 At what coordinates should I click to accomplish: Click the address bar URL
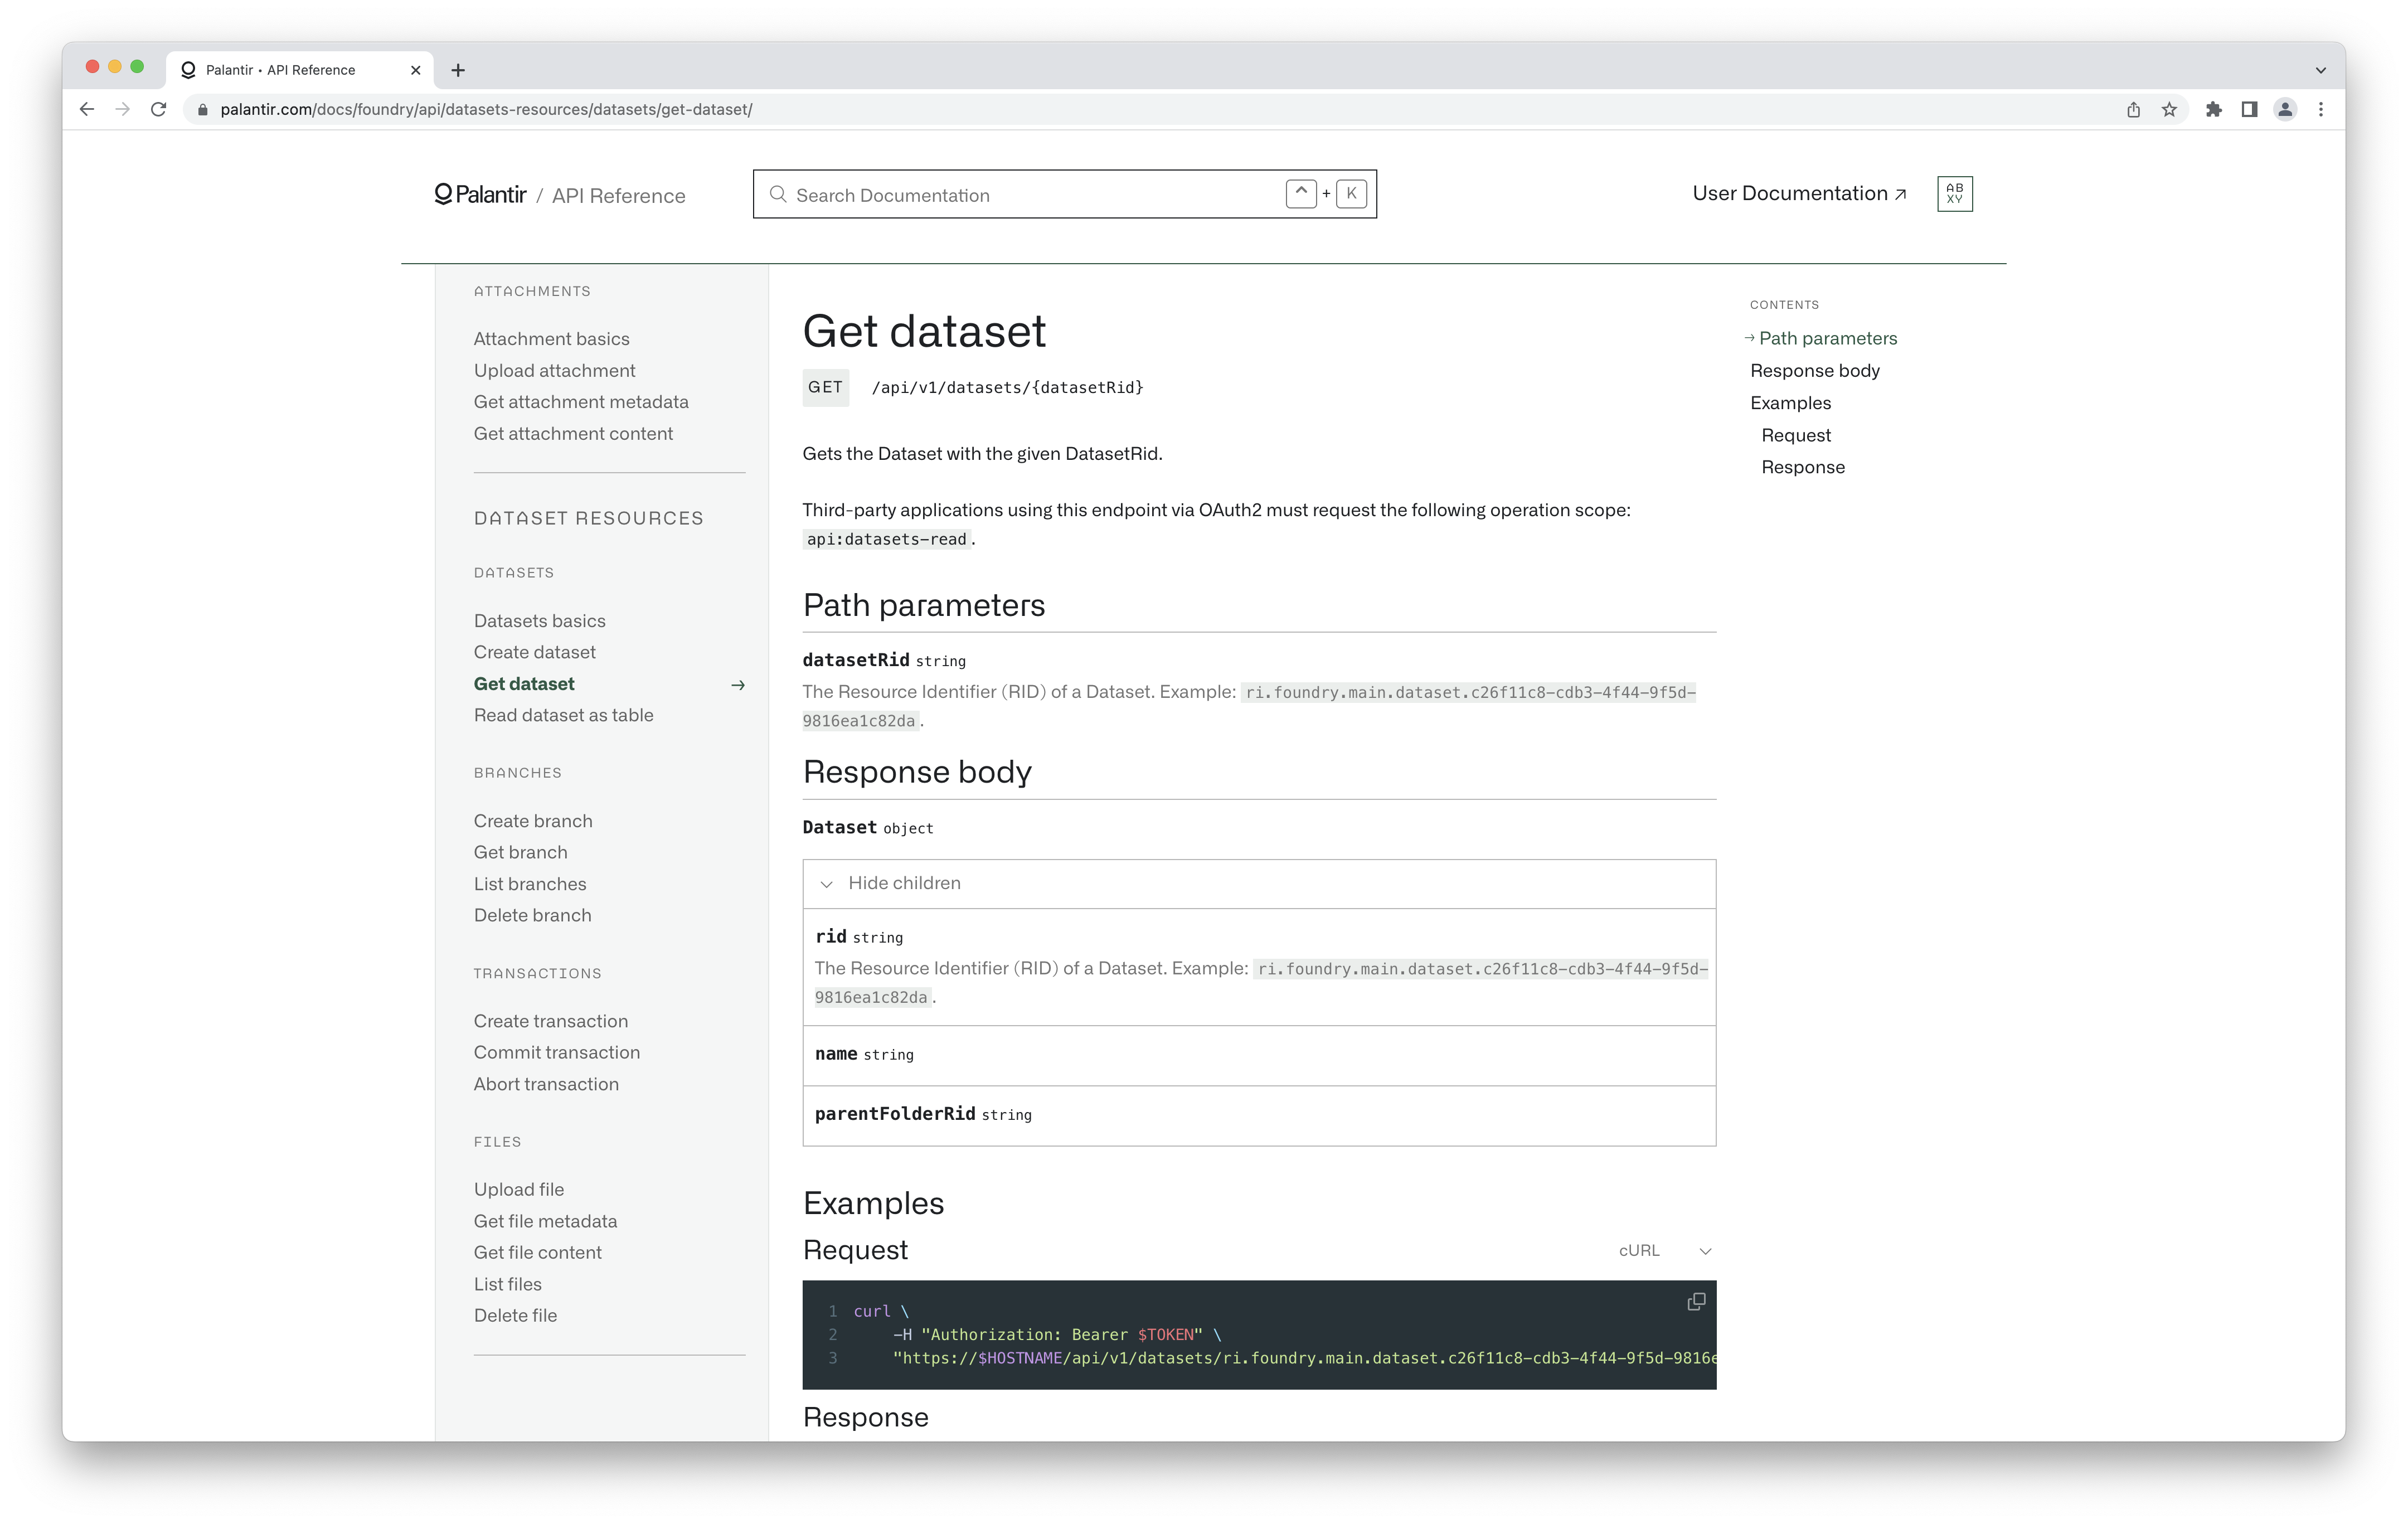[486, 109]
